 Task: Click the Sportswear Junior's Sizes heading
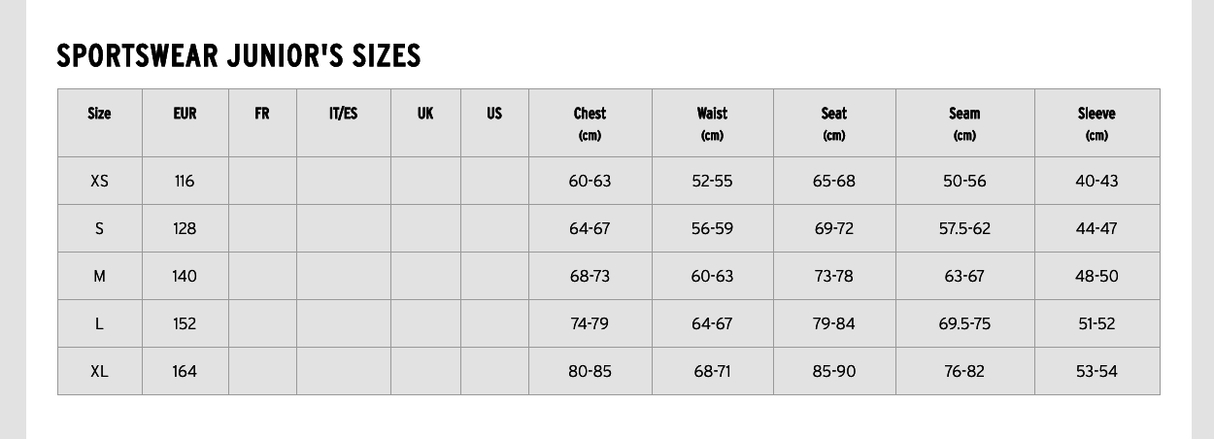tap(238, 56)
